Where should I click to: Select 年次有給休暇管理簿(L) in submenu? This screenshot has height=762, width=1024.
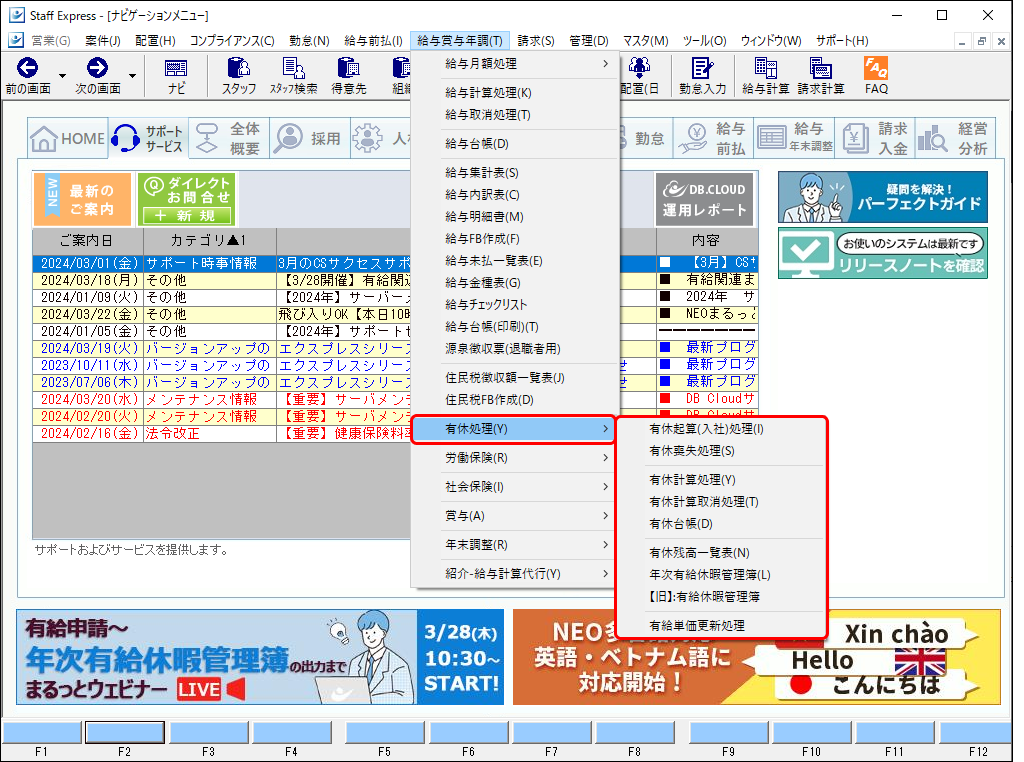click(722, 575)
